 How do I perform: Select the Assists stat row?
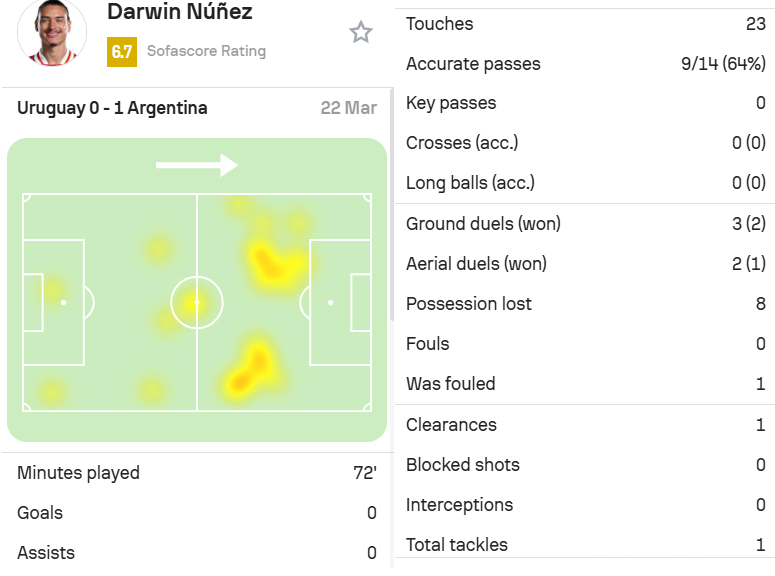click(197, 553)
